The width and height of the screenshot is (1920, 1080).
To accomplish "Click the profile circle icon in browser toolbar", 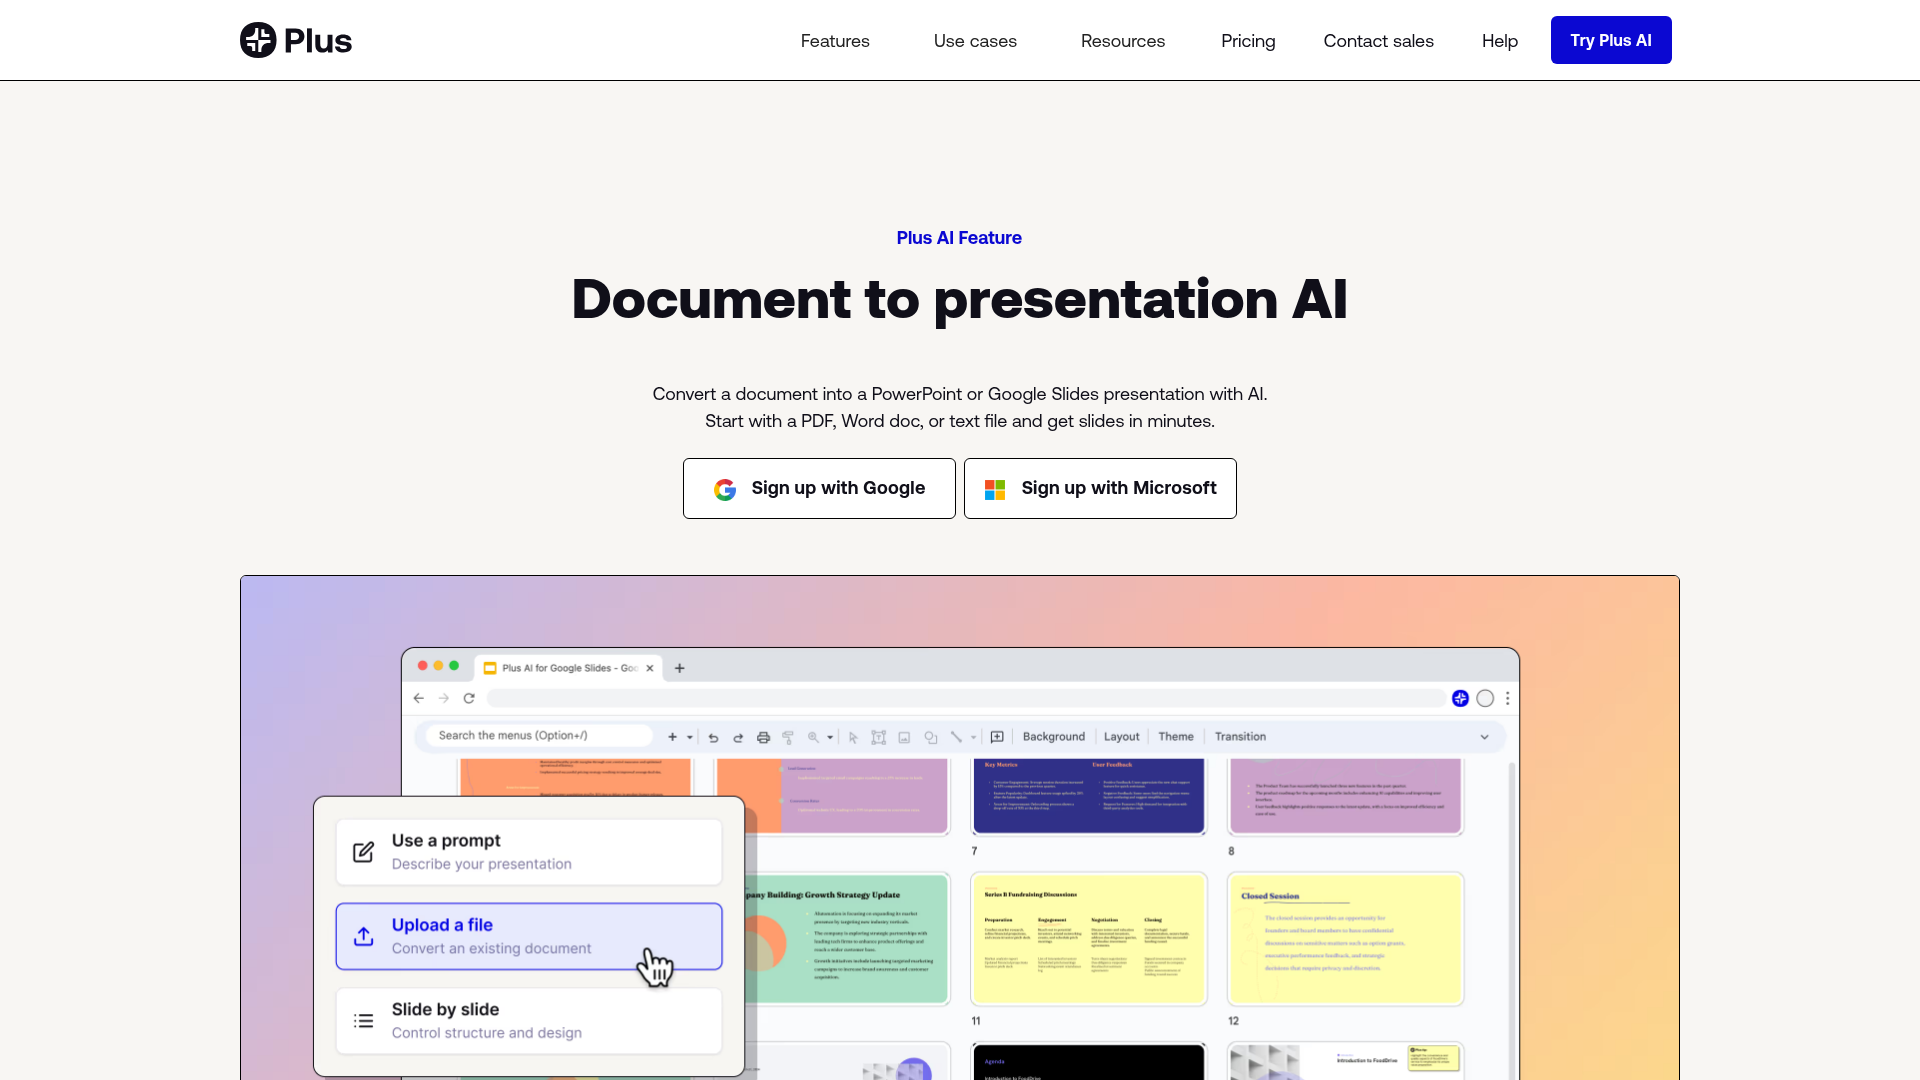I will pyautogui.click(x=1485, y=698).
